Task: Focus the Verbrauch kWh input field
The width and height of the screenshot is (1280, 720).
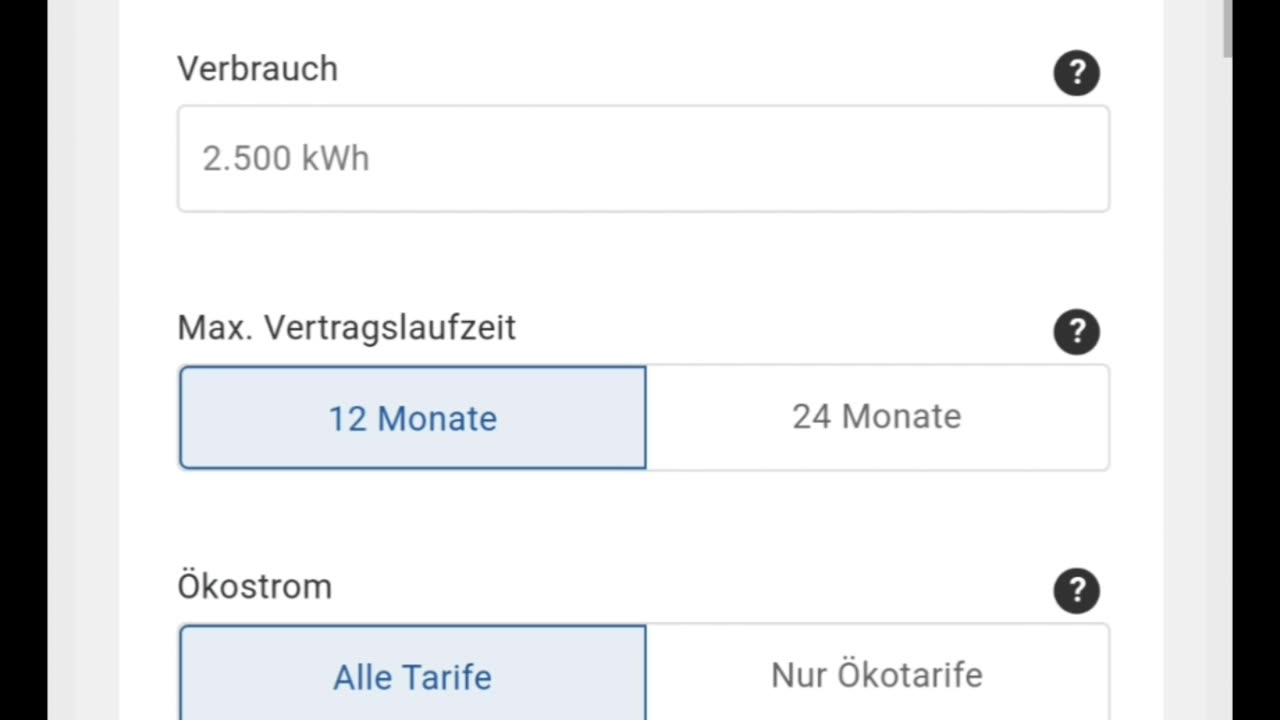Action: [500, 159]
